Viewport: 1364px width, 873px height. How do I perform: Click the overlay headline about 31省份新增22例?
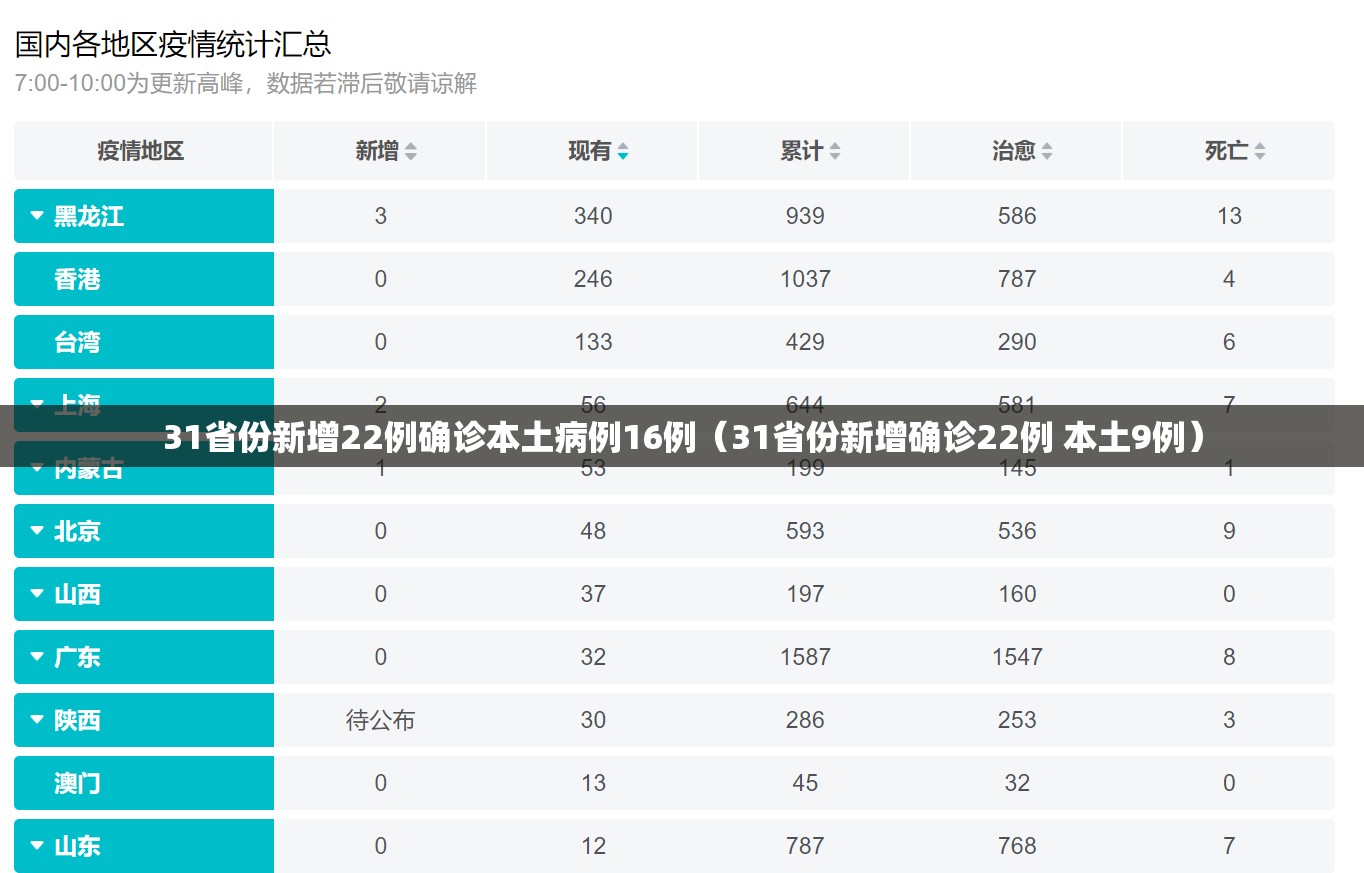(x=685, y=438)
